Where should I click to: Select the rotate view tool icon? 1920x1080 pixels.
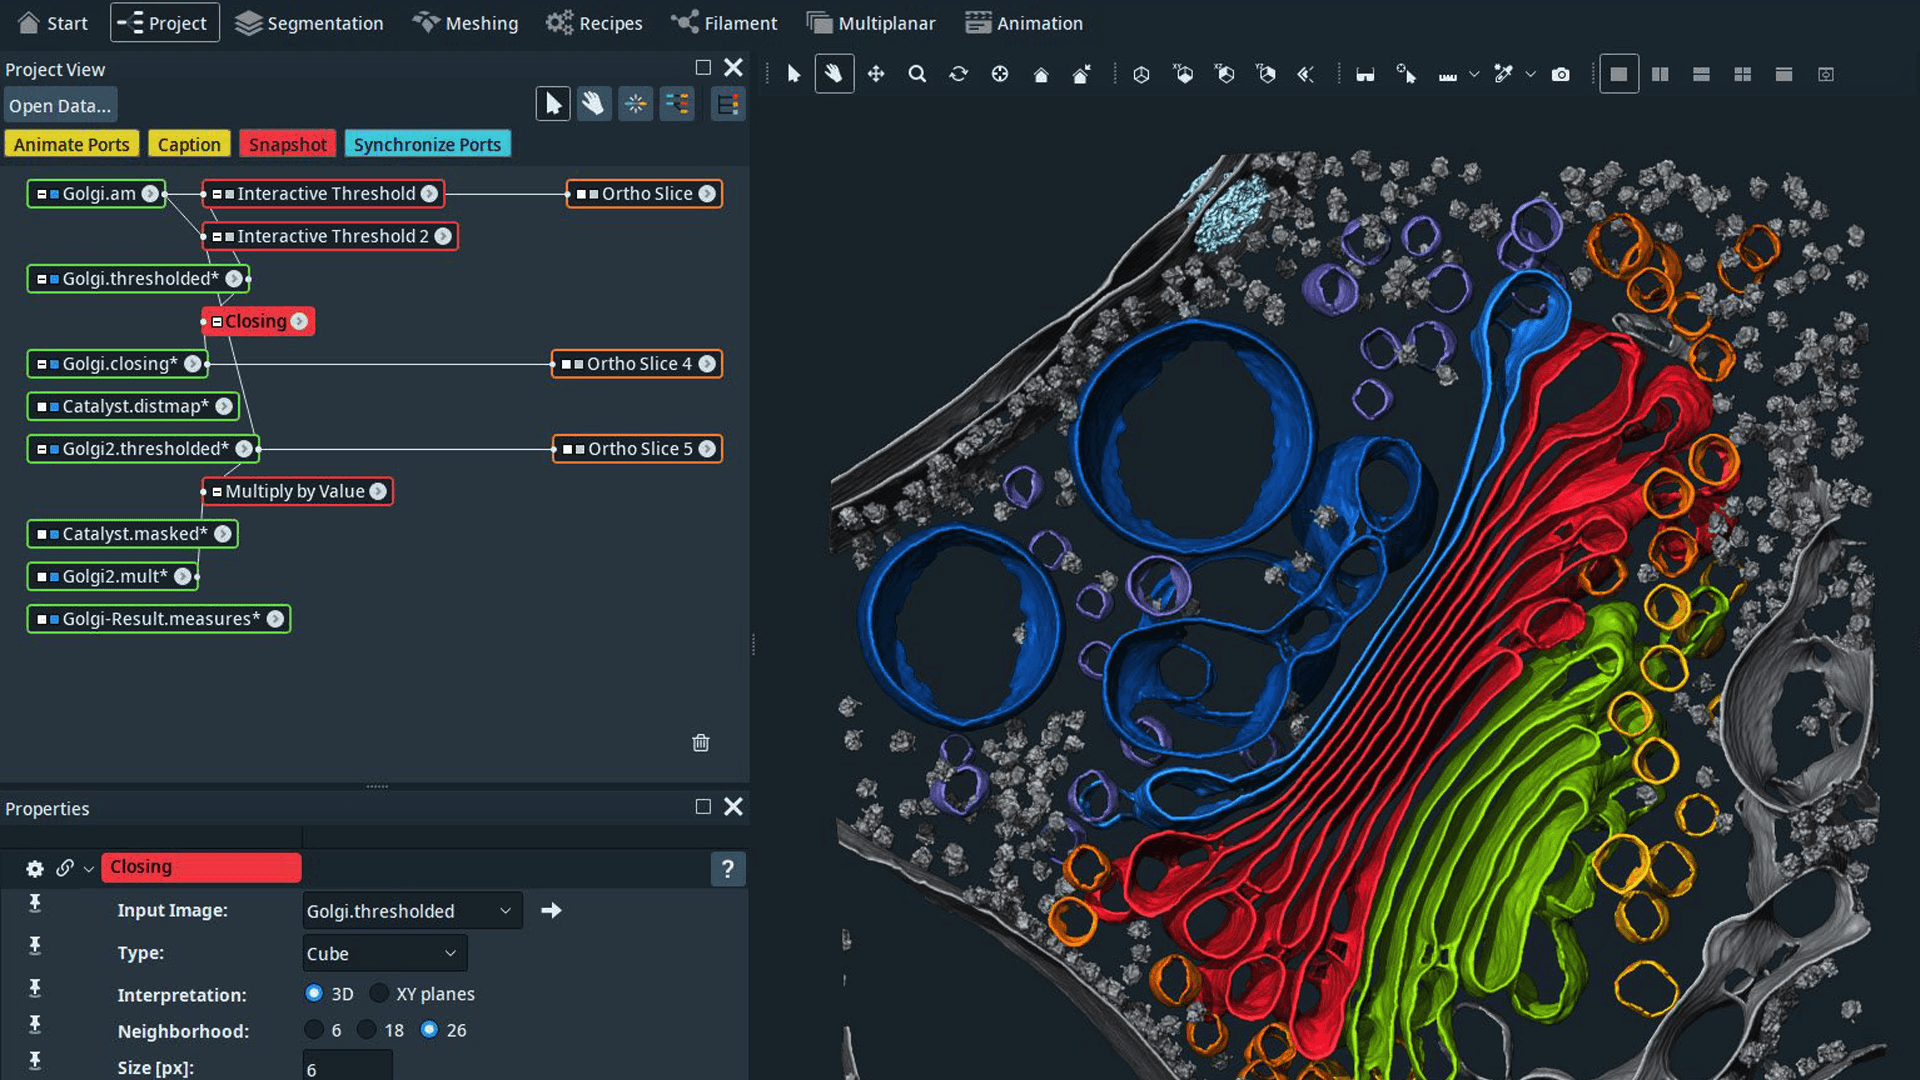(x=958, y=75)
